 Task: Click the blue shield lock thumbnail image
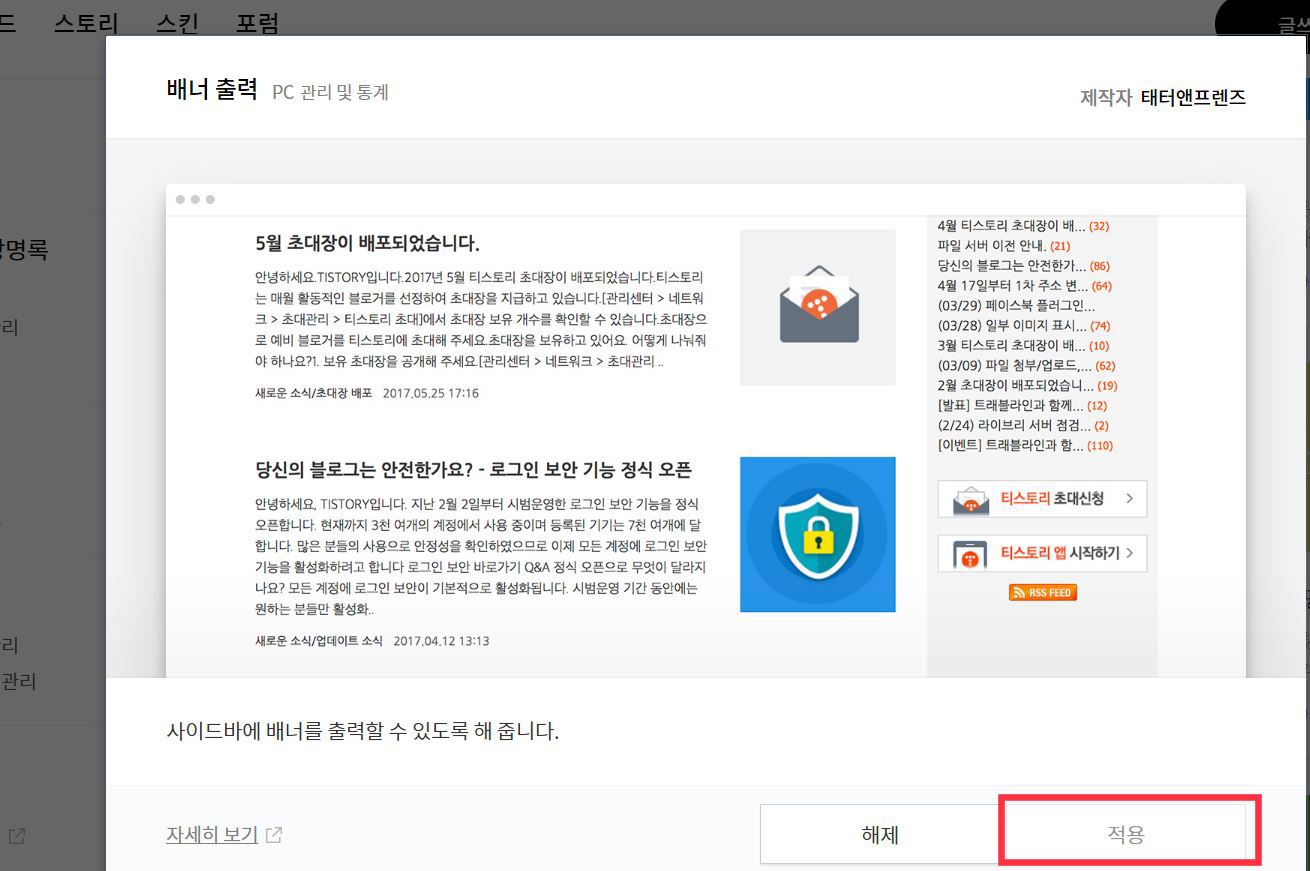tap(818, 534)
